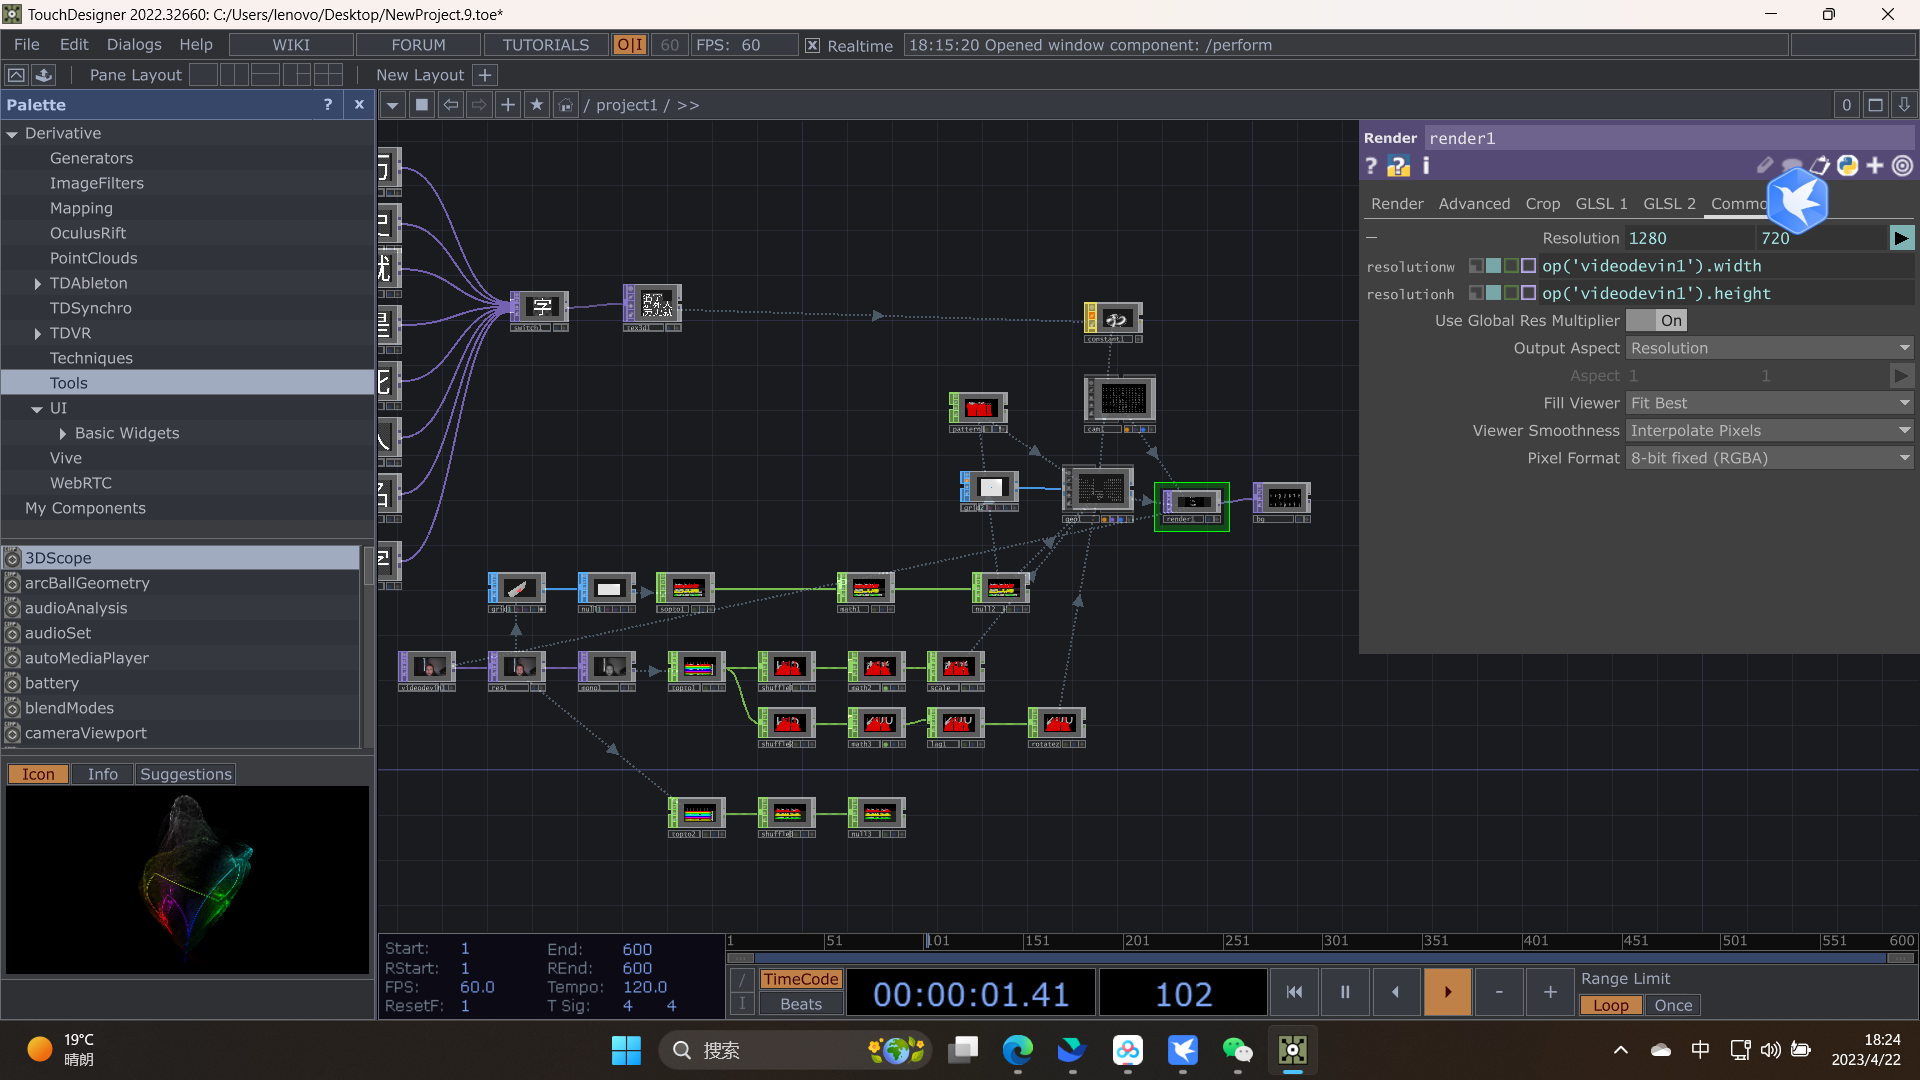Screen dimensions: 1920x1080
Task: Select the audioAnalysis palette component
Action: [76, 608]
